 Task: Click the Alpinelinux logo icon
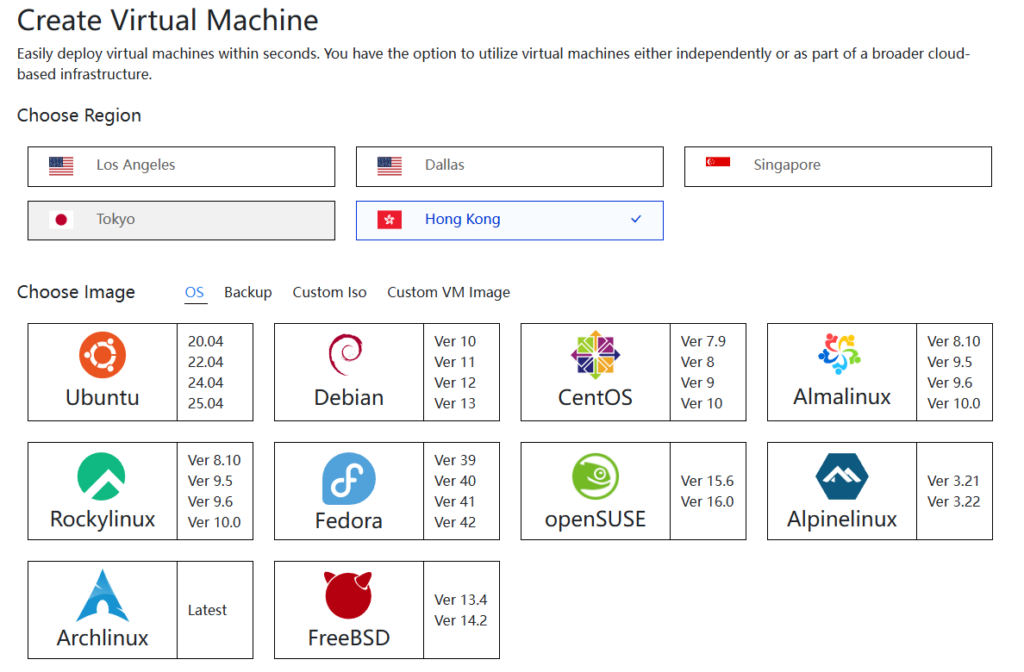[x=841, y=477]
